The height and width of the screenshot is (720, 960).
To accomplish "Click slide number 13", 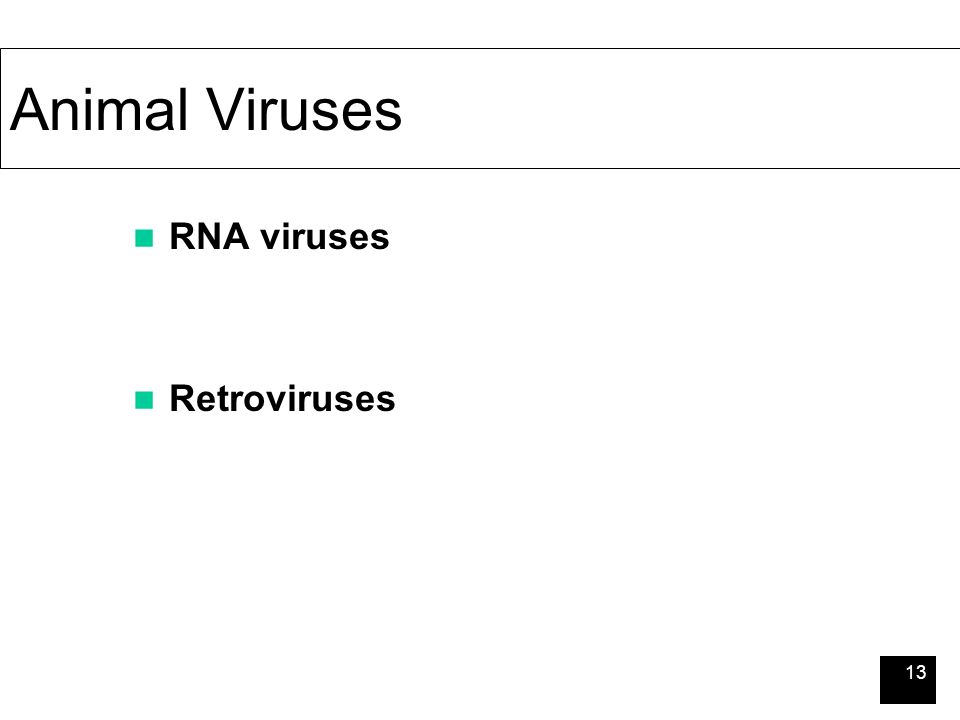I will pyautogui.click(x=915, y=672).
